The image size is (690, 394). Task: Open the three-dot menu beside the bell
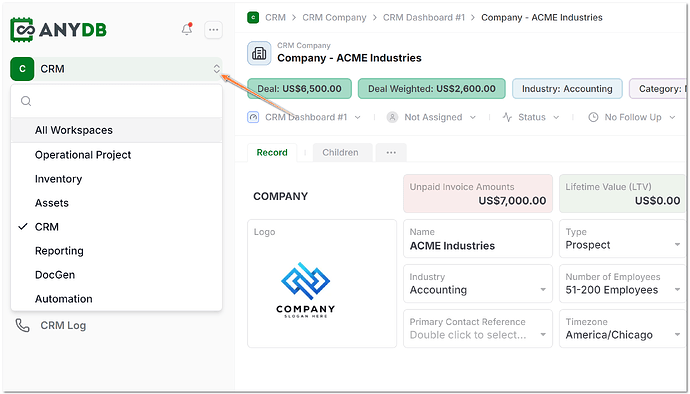pos(213,30)
